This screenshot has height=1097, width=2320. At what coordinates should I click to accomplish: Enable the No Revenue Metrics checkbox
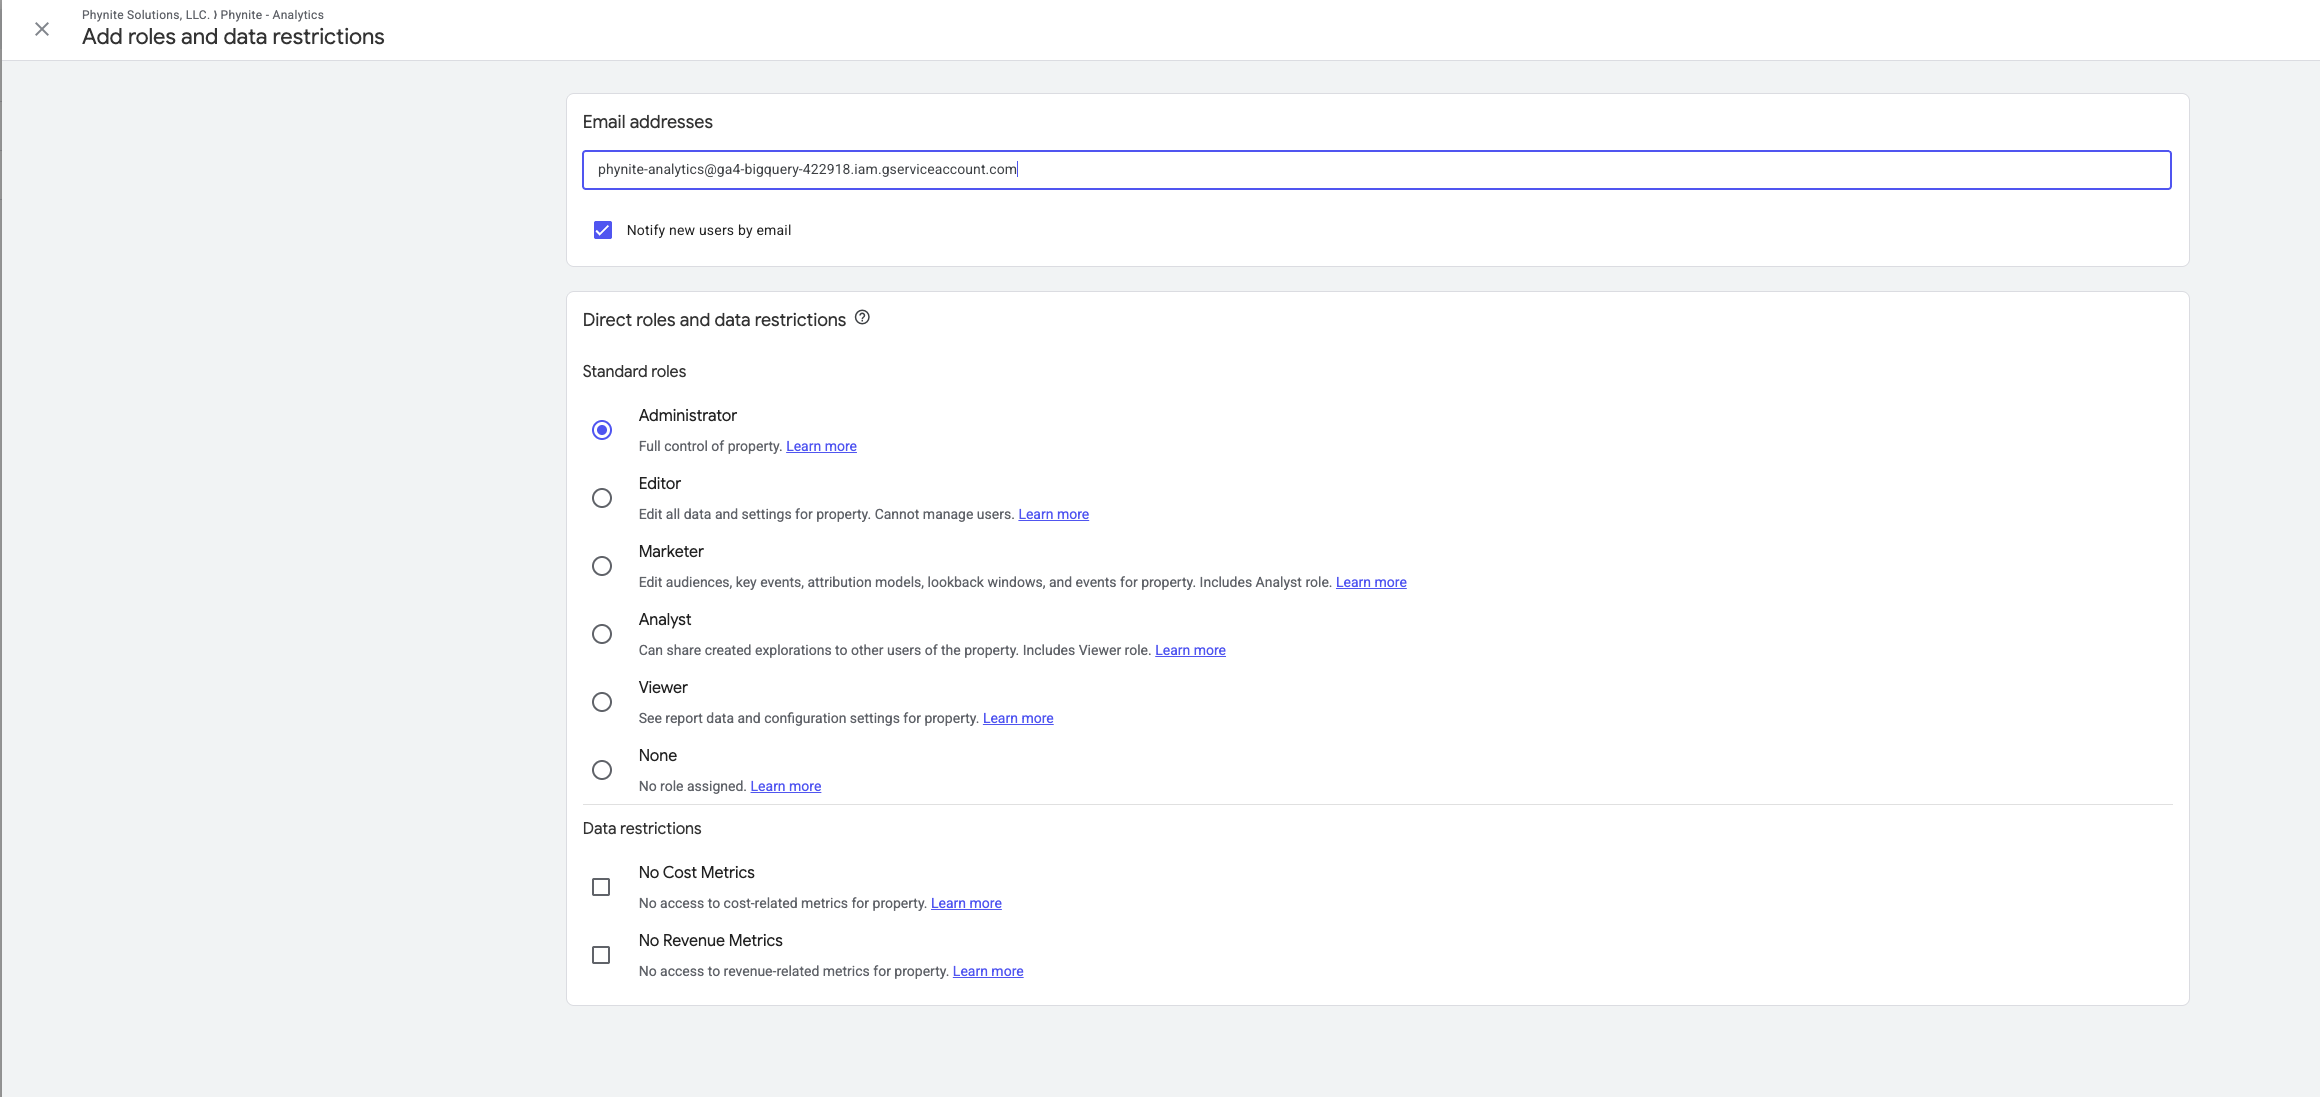[x=601, y=955]
